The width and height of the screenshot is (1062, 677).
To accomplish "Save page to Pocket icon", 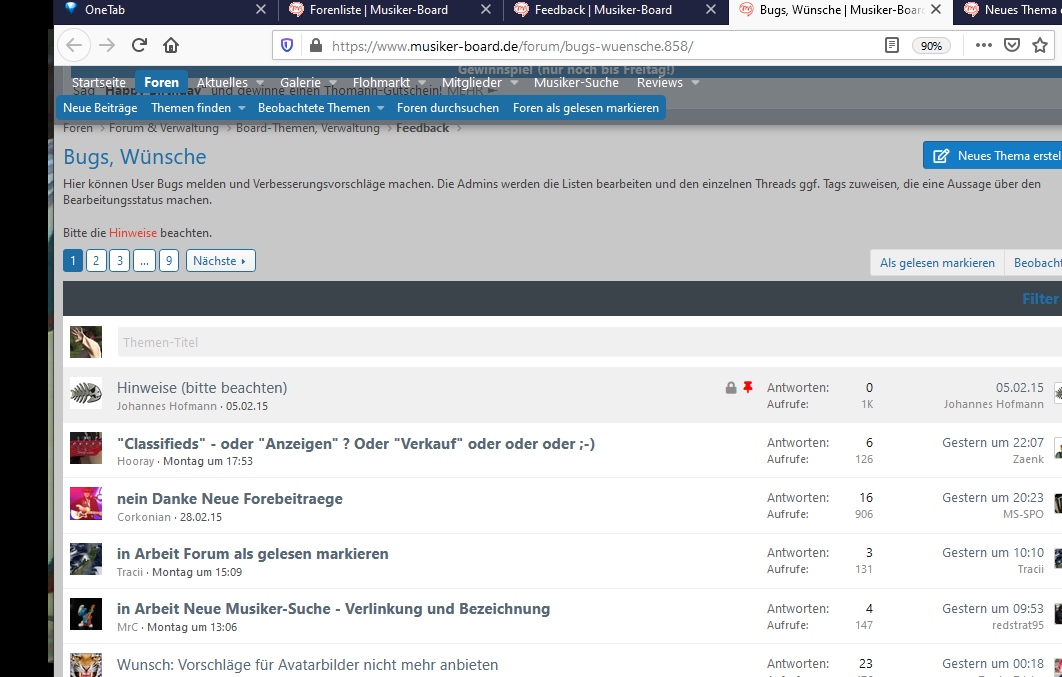I will (x=1012, y=46).
